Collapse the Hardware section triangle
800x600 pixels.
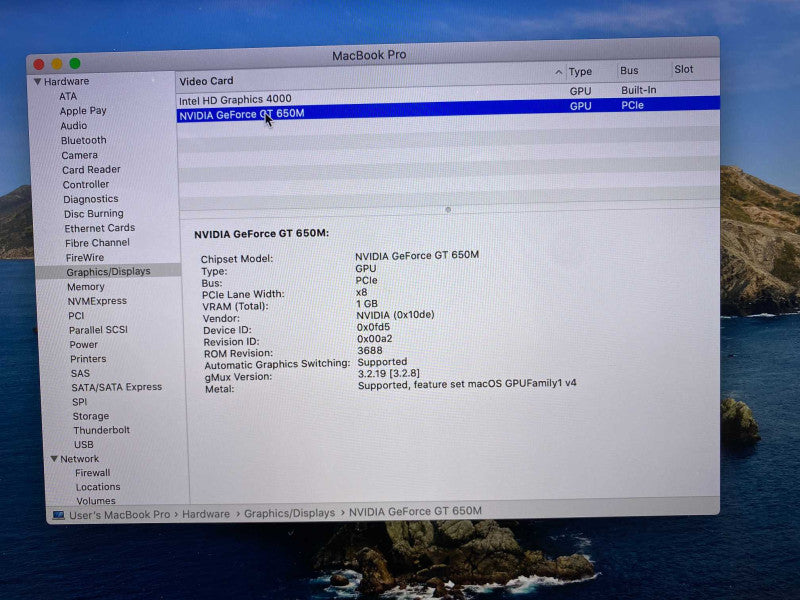click(37, 81)
